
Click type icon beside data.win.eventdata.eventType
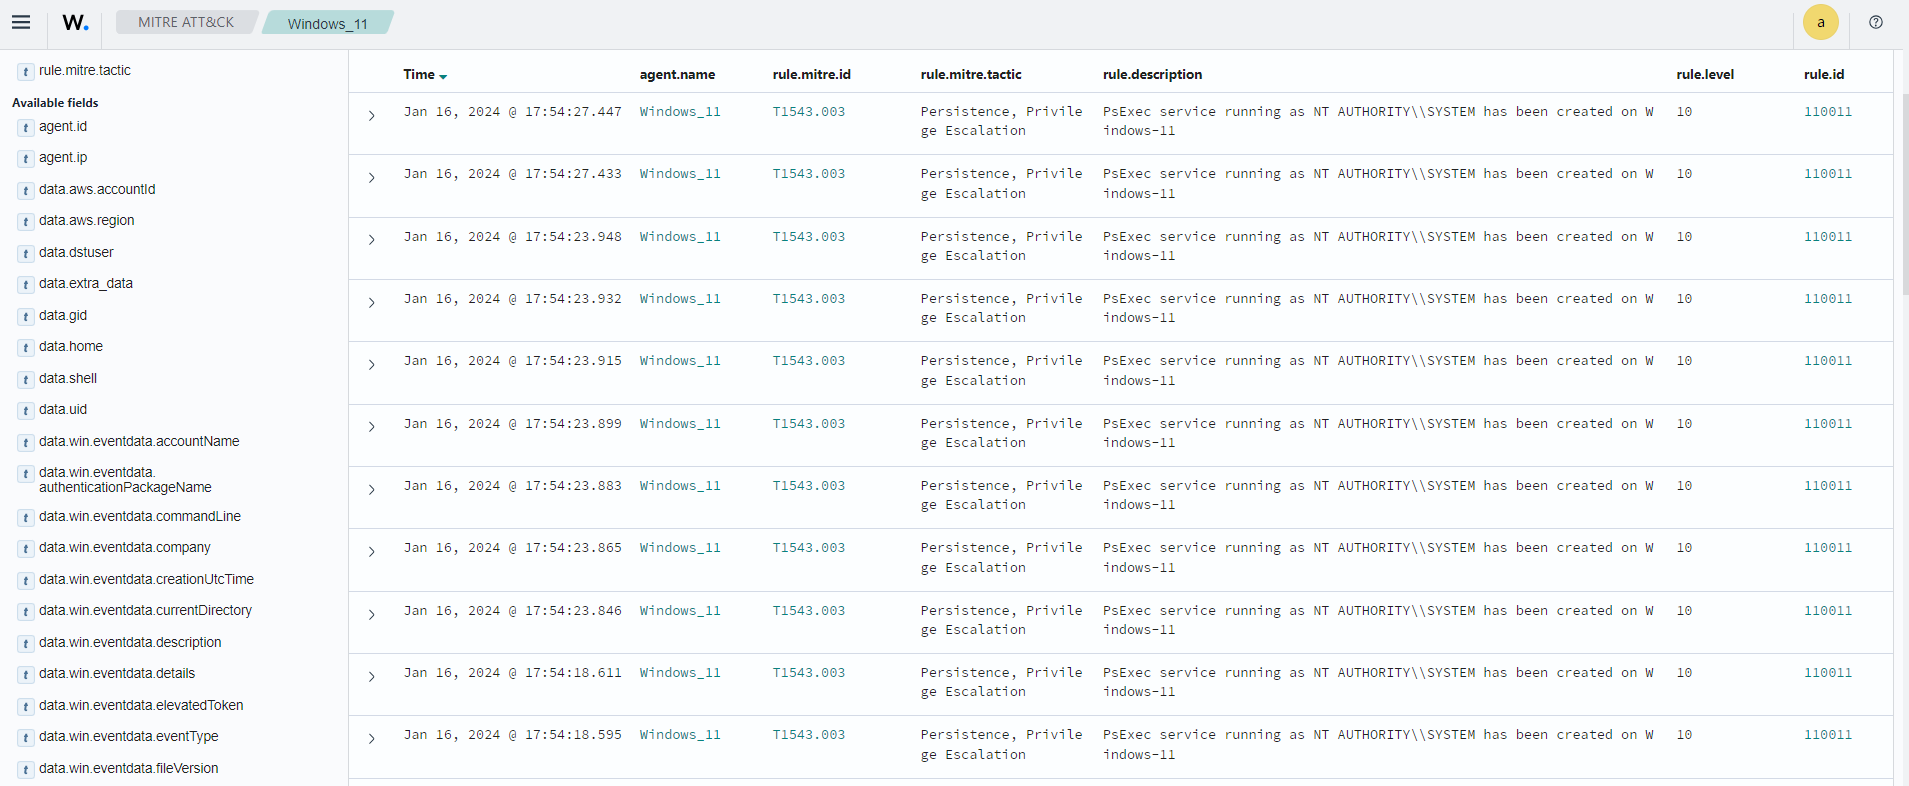pos(26,737)
